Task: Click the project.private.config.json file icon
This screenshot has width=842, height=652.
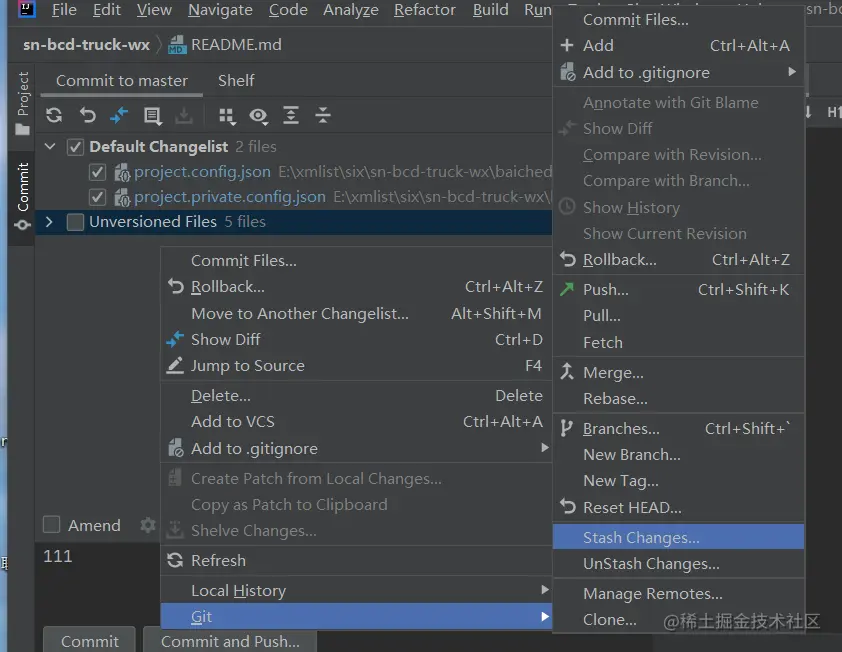Action: coord(122,197)
